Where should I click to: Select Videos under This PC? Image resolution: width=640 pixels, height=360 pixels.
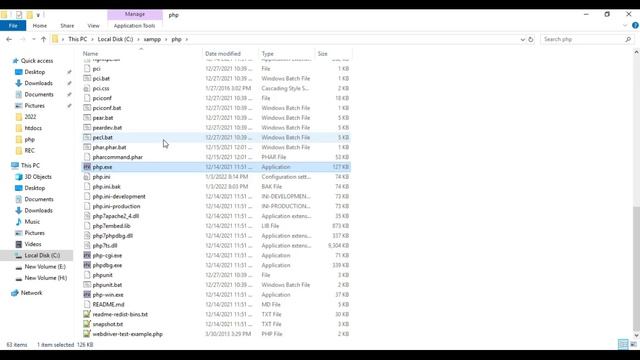[x=33, y=244]
